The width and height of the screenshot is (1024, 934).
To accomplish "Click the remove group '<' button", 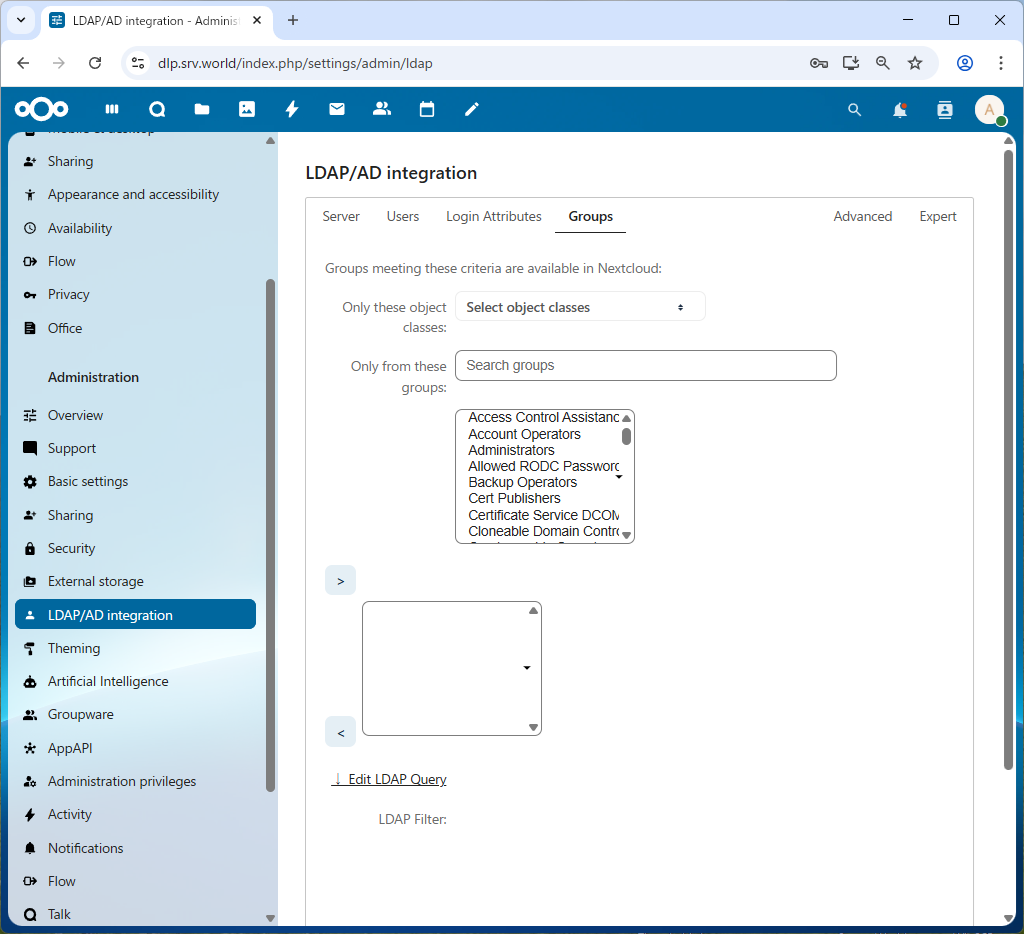I will coord(340,733).
